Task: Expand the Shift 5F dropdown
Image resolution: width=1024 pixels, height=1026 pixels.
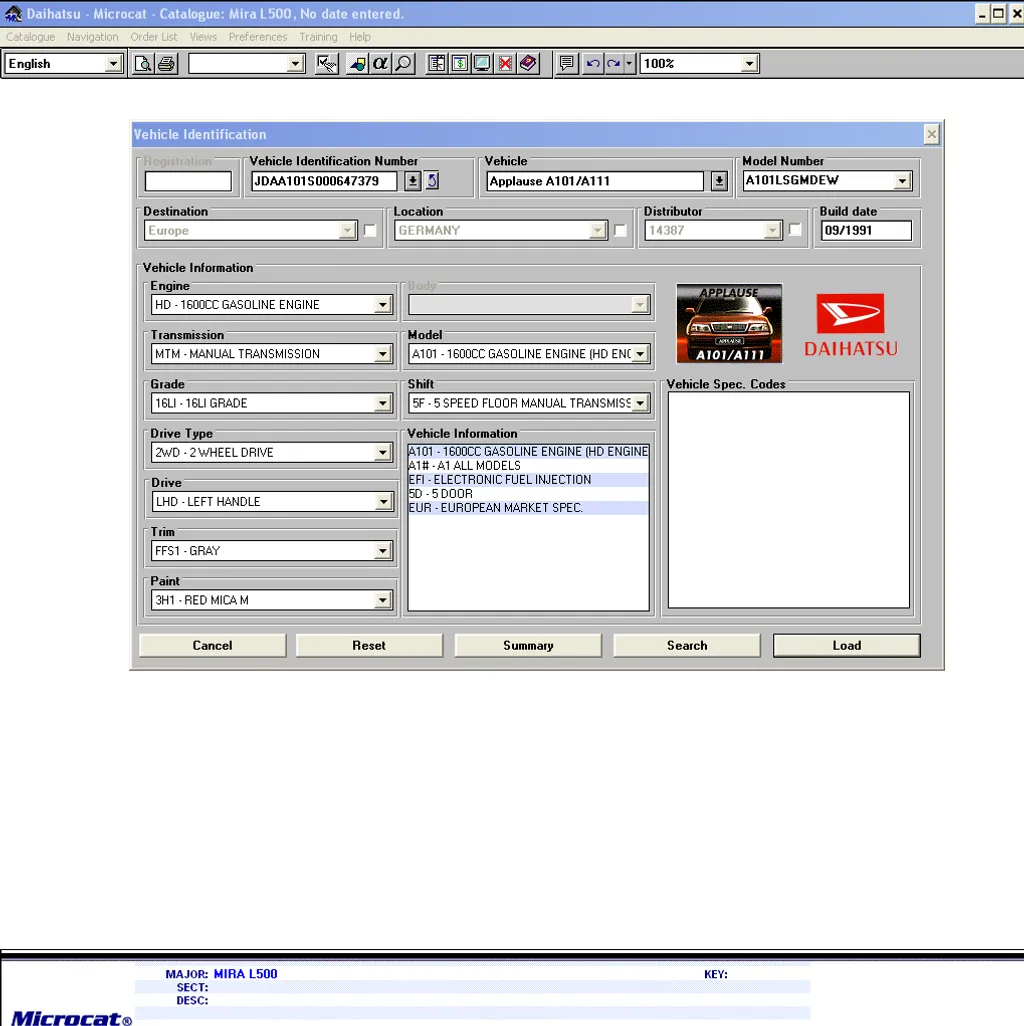Action: tap(640, 403)
